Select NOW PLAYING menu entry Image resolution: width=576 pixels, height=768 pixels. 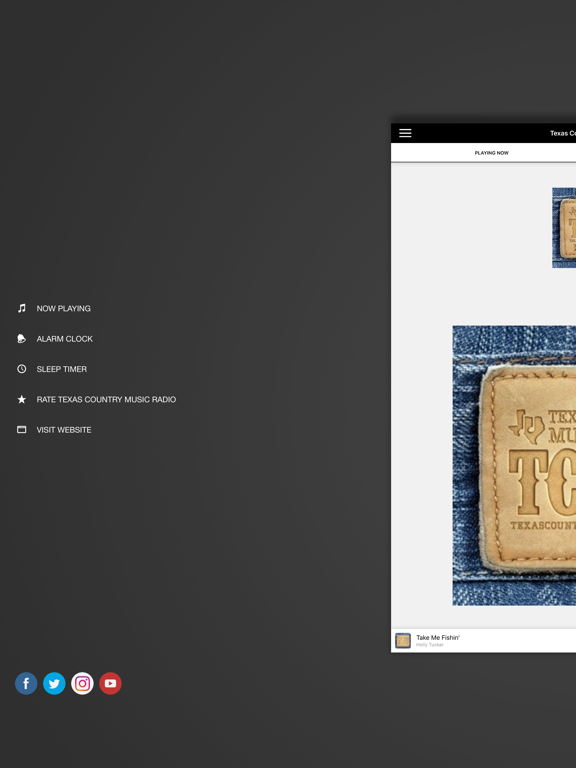[x=64, y=309]
